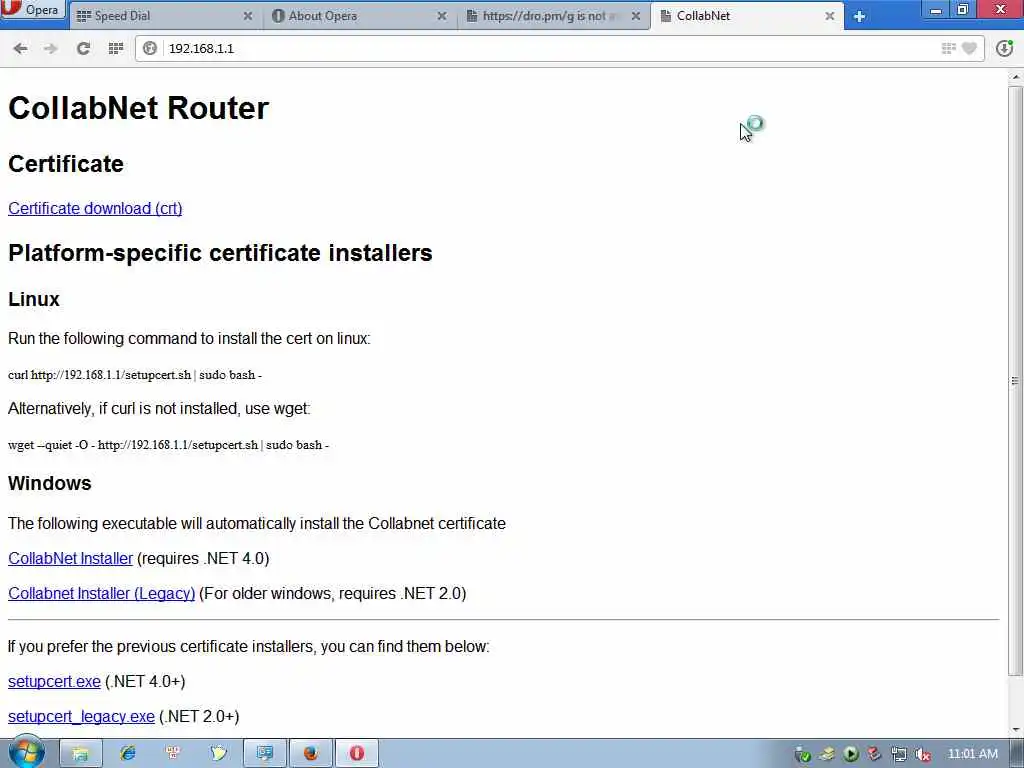Viewport: 1024px width, 768px height.
Task: Click the heart bookmark icon
Action: click(970, 48)
